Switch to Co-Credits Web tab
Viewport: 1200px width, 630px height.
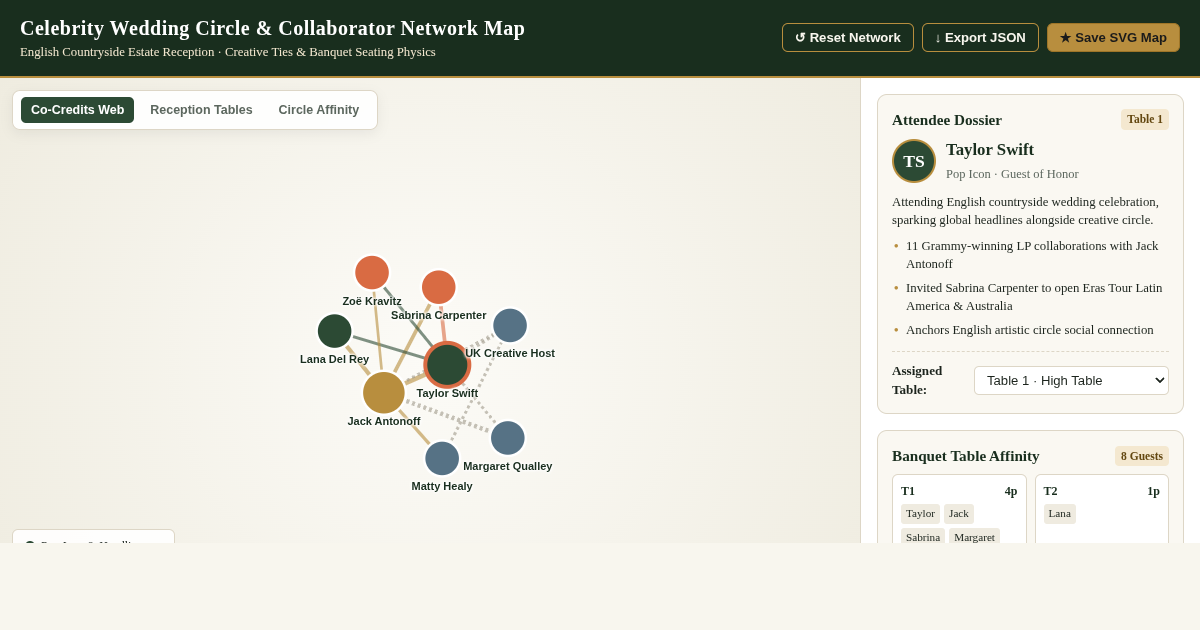tap(77, 110)
